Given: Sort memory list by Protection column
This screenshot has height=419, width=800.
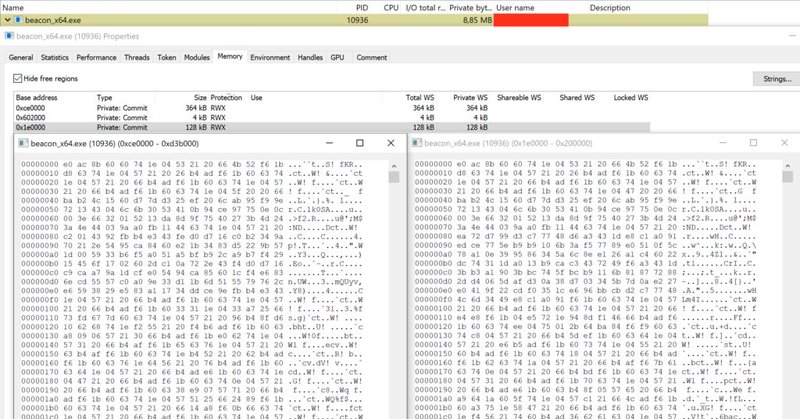Looking at the screenshot, I should (226, 97).
